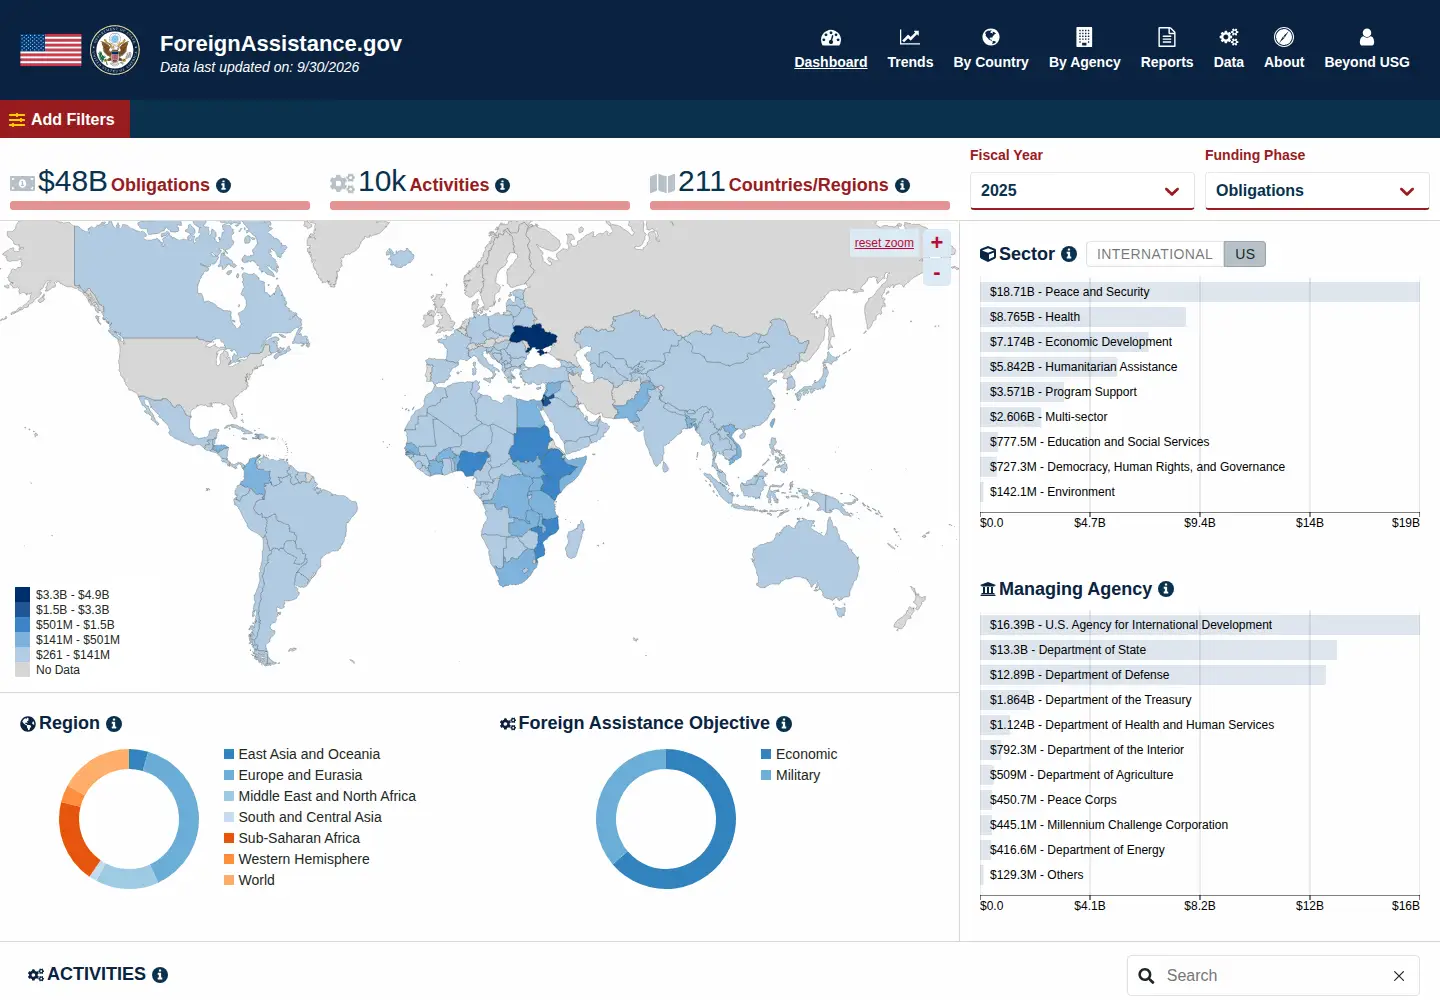The image size is (1440, 1000).
Task: Toggle East Asia and Oceania legend entry
Action: 302,754
